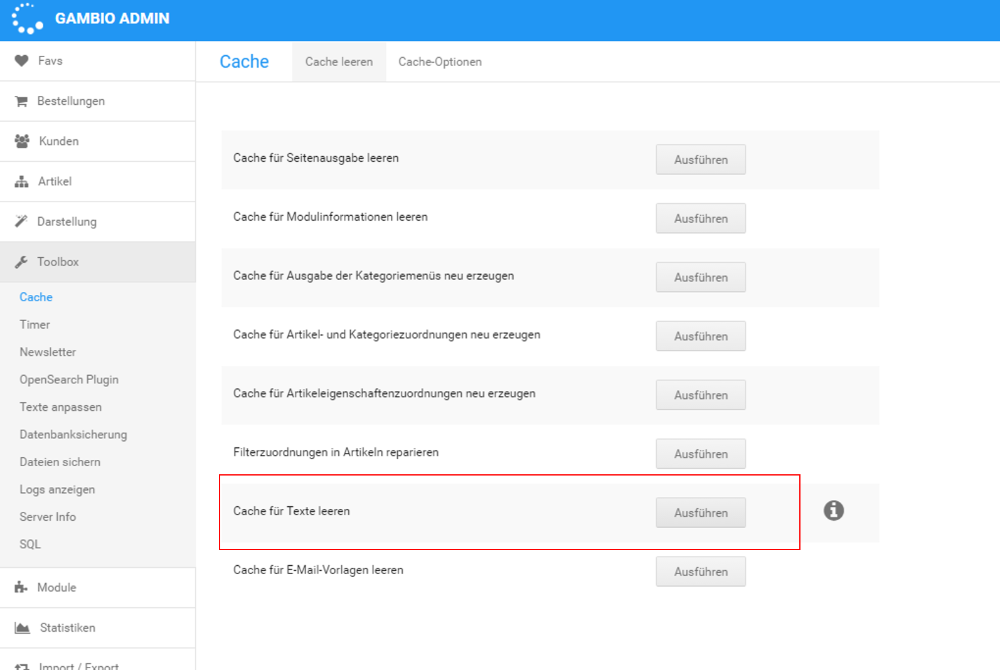
Task: Expand the Module menu section
Action: (x=98, y=587)
